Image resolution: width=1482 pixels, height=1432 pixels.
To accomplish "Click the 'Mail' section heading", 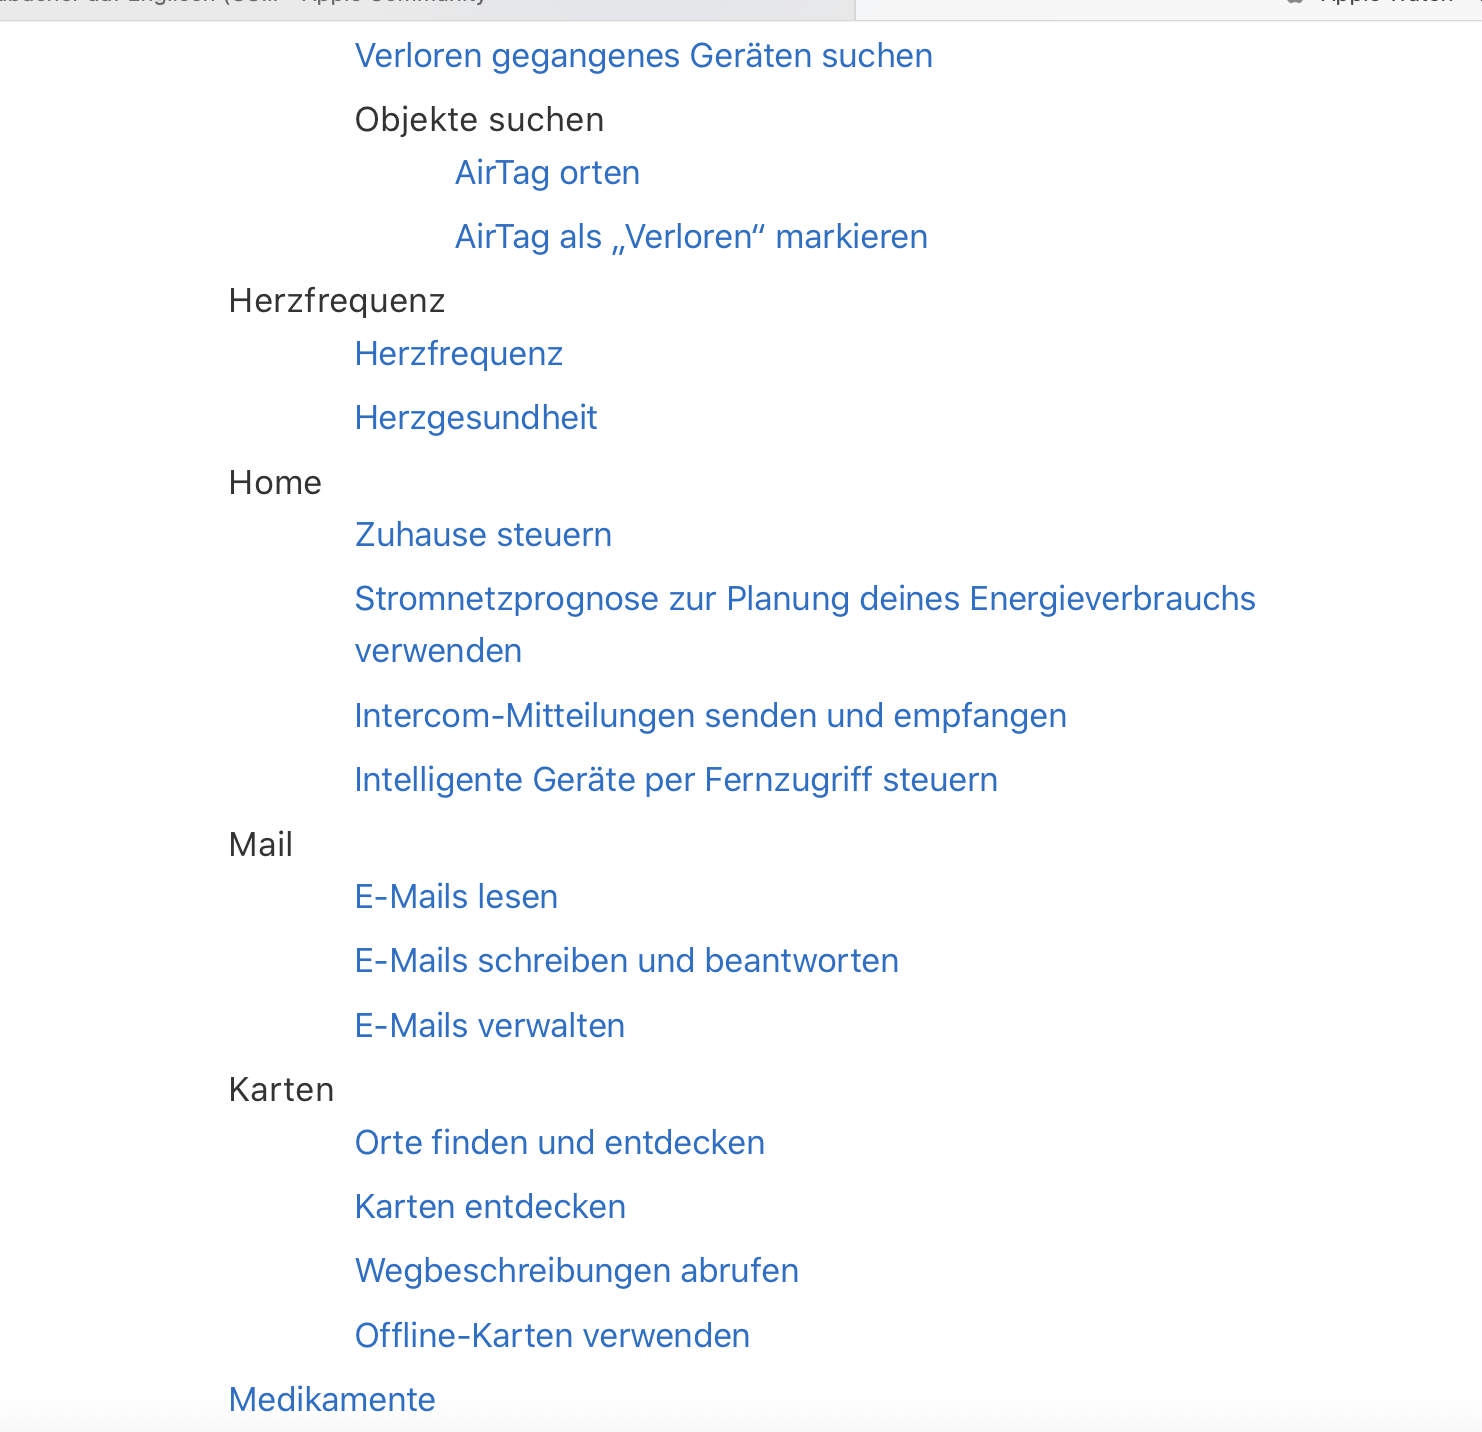I will tap(261, 845).
